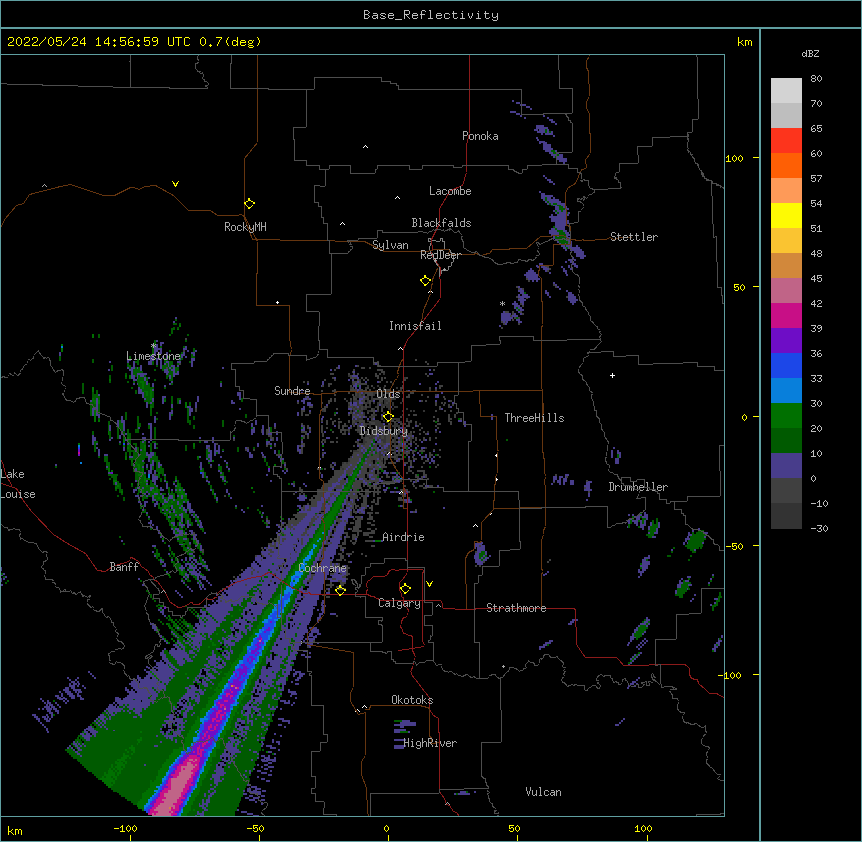Click the RedDeer city label
This screenshot has width=862, height=842.
pos(440,255)
